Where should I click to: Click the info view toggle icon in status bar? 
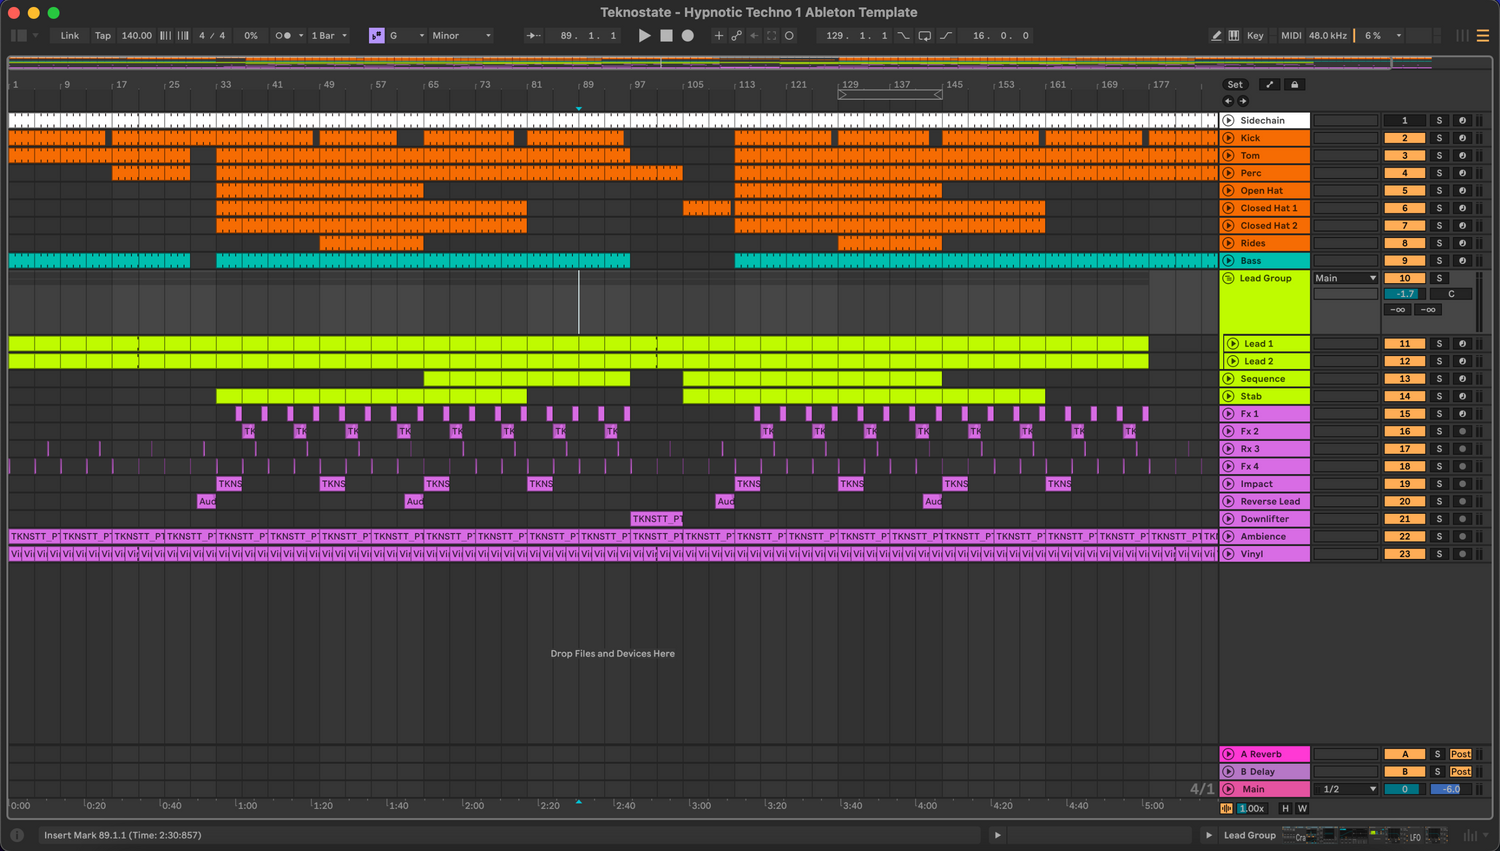[17, 835]
